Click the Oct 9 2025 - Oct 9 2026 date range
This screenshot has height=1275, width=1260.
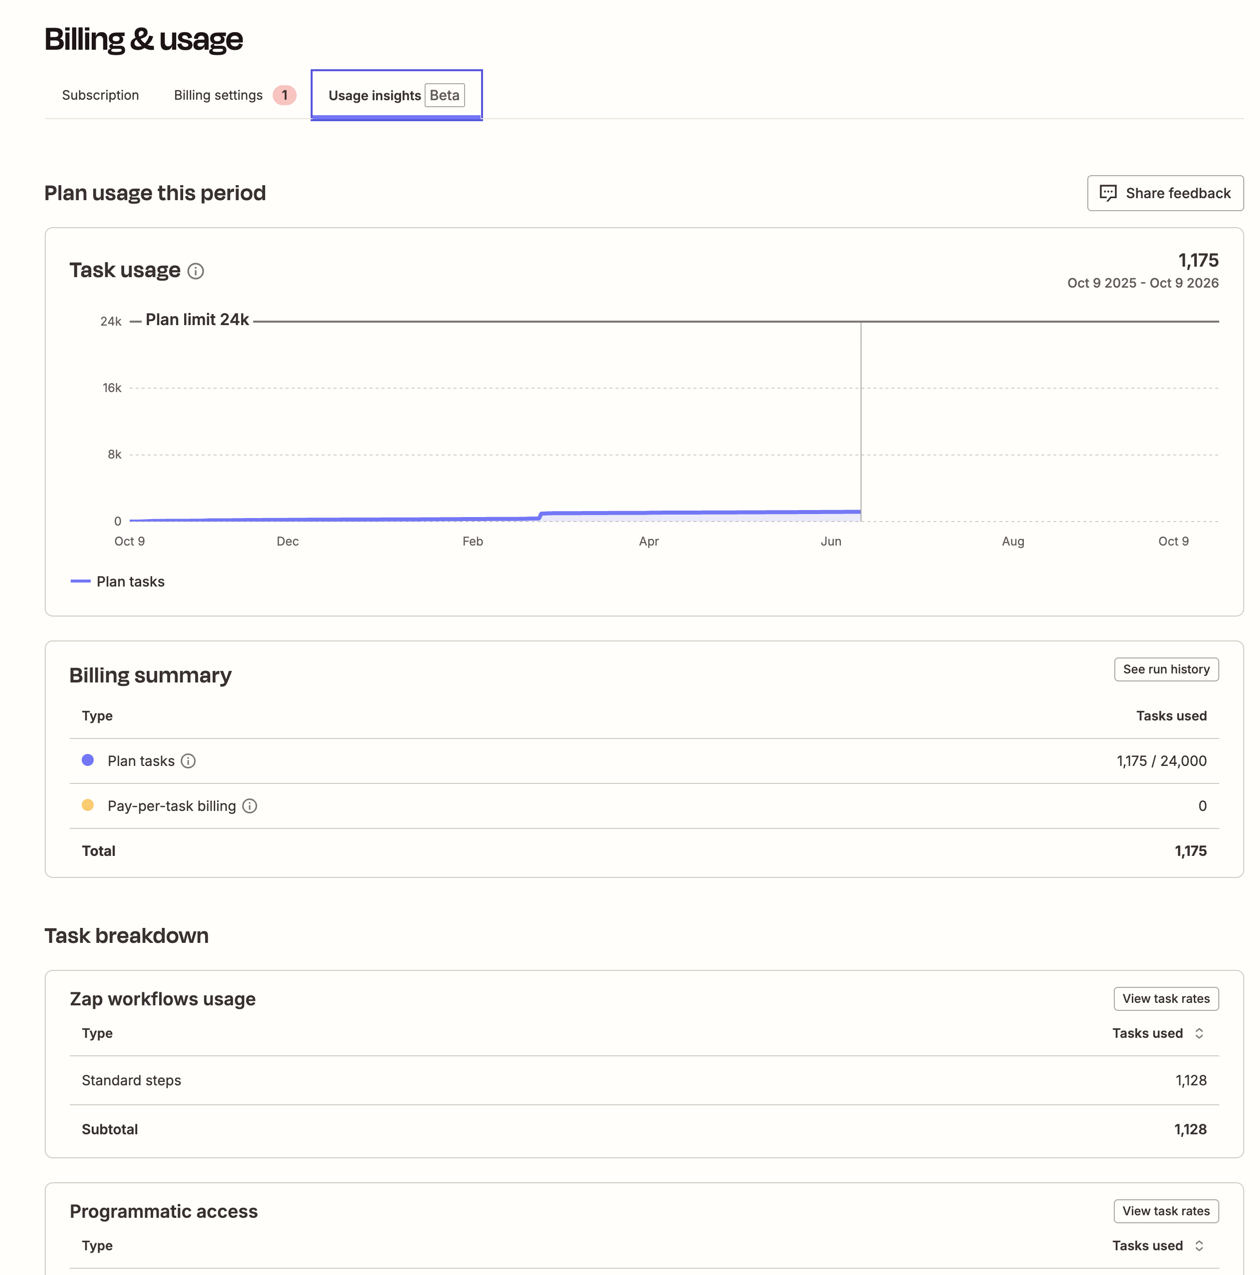point(1143,283)
